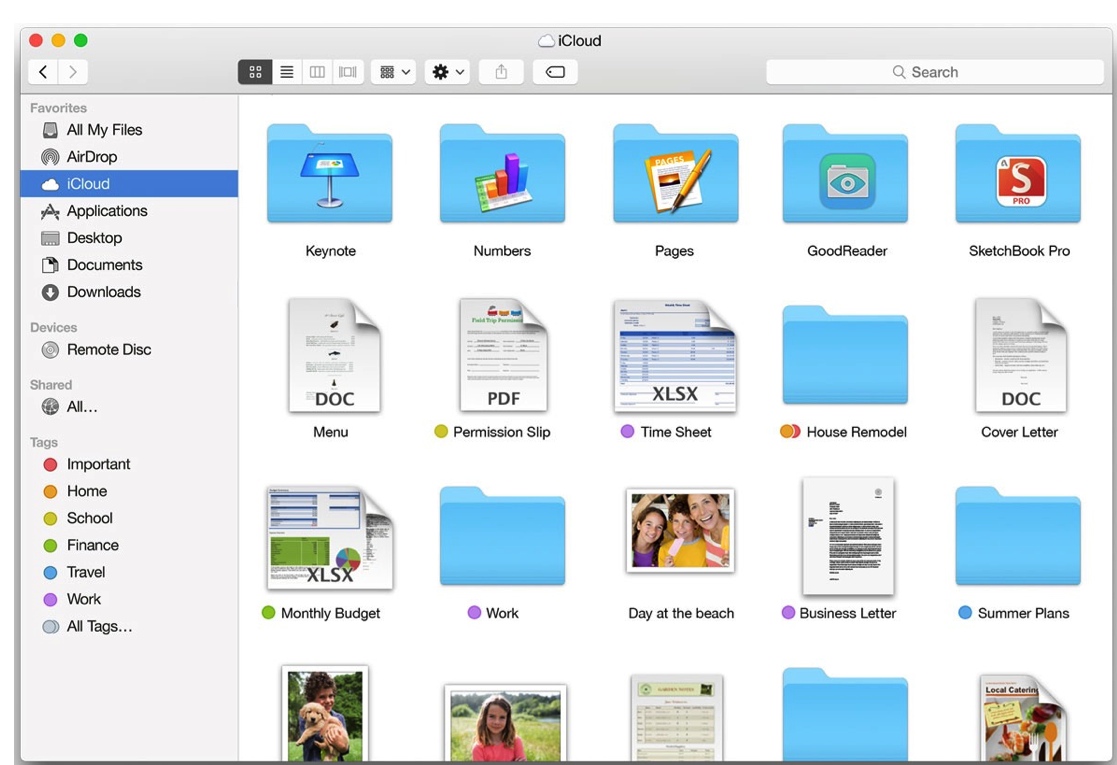This screenshot has height=765, width=1117.
Task: Click the purple Work tag dot in sidebar
Action: click(x=50, y=599)
